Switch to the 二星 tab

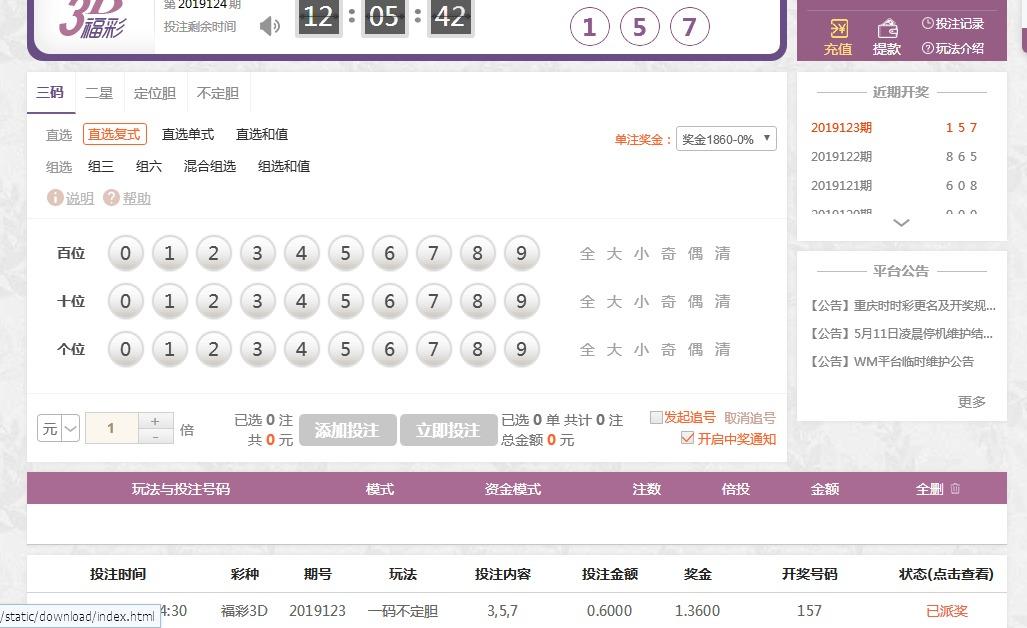tap(99, 93)
